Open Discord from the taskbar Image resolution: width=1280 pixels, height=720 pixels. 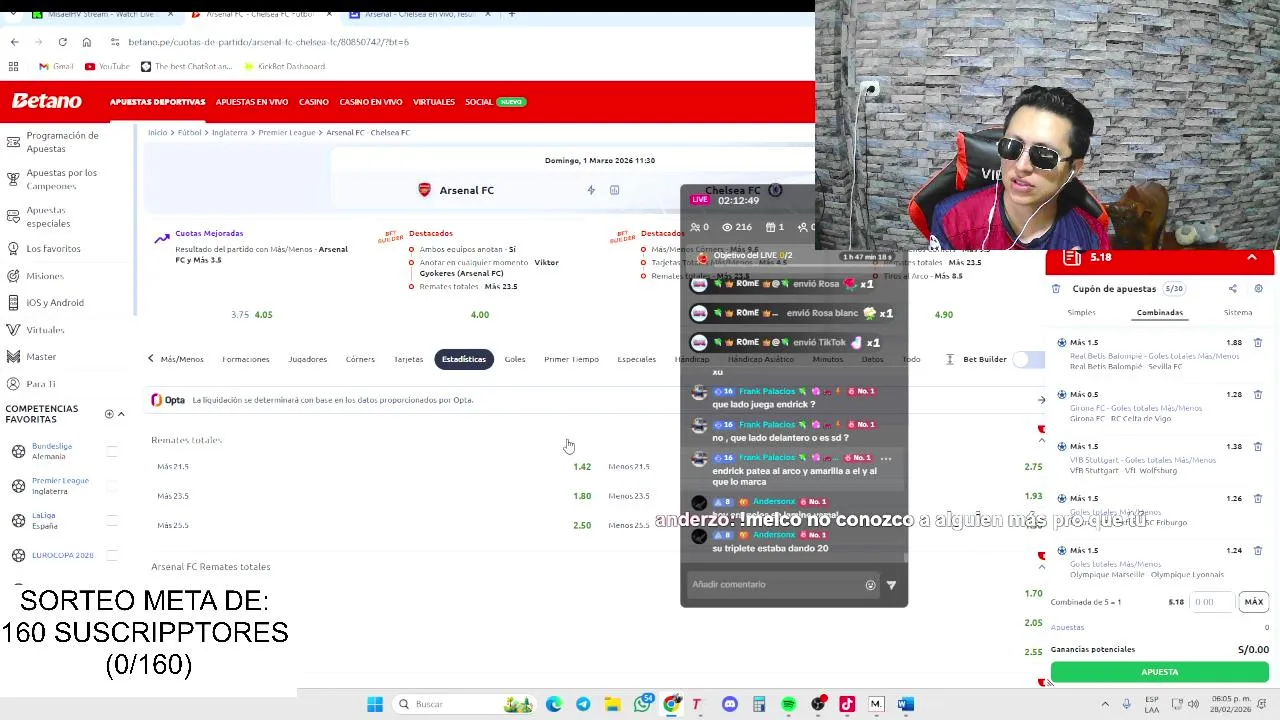[x=730, y=704]
